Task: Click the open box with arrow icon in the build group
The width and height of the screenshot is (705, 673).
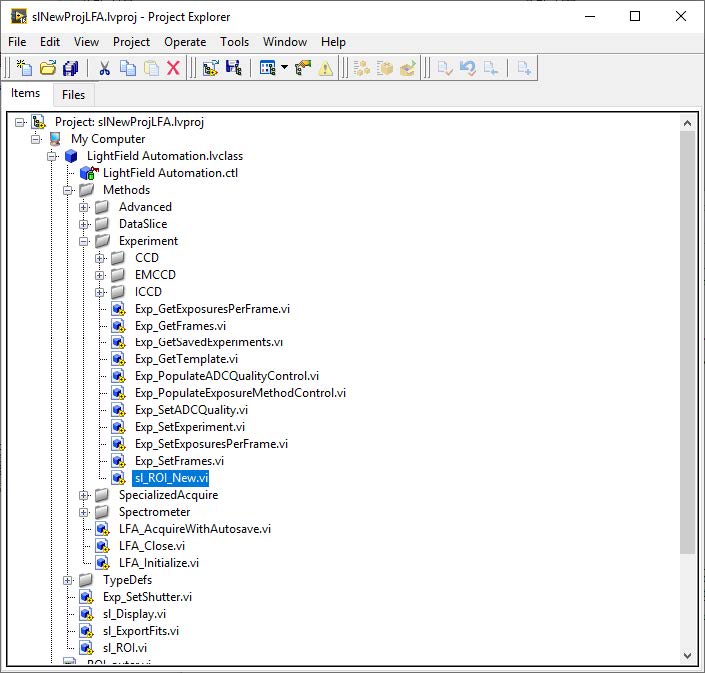Action: click(408, 68)
